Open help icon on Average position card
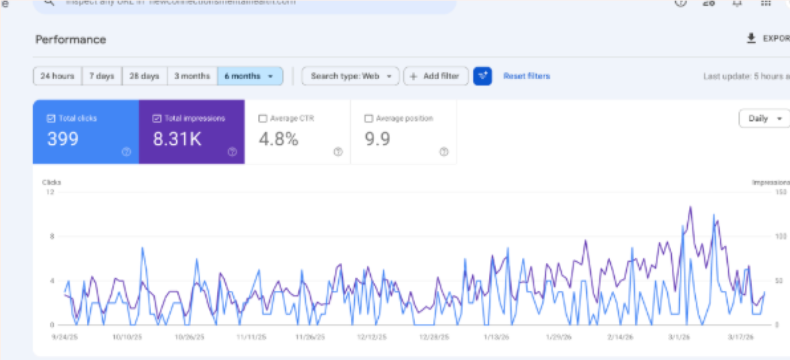Image resolution: width=790 pixels, height=360 pixels. pyautogui.click(x=444, y=152)
